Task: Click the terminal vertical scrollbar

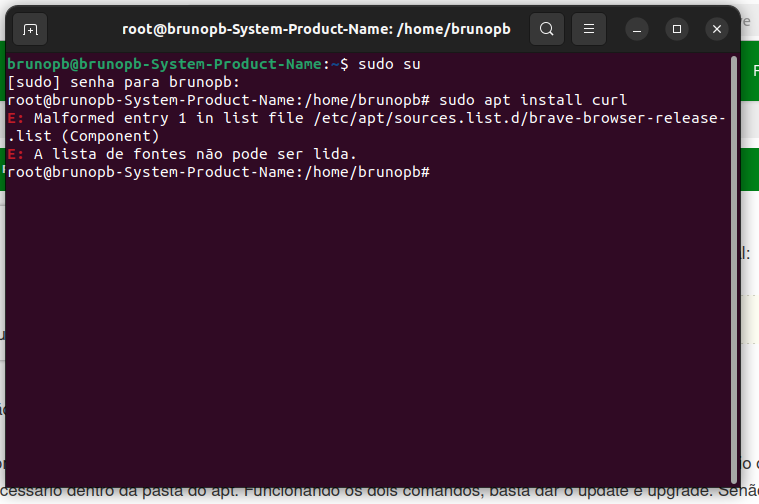Action: point(734,269)
